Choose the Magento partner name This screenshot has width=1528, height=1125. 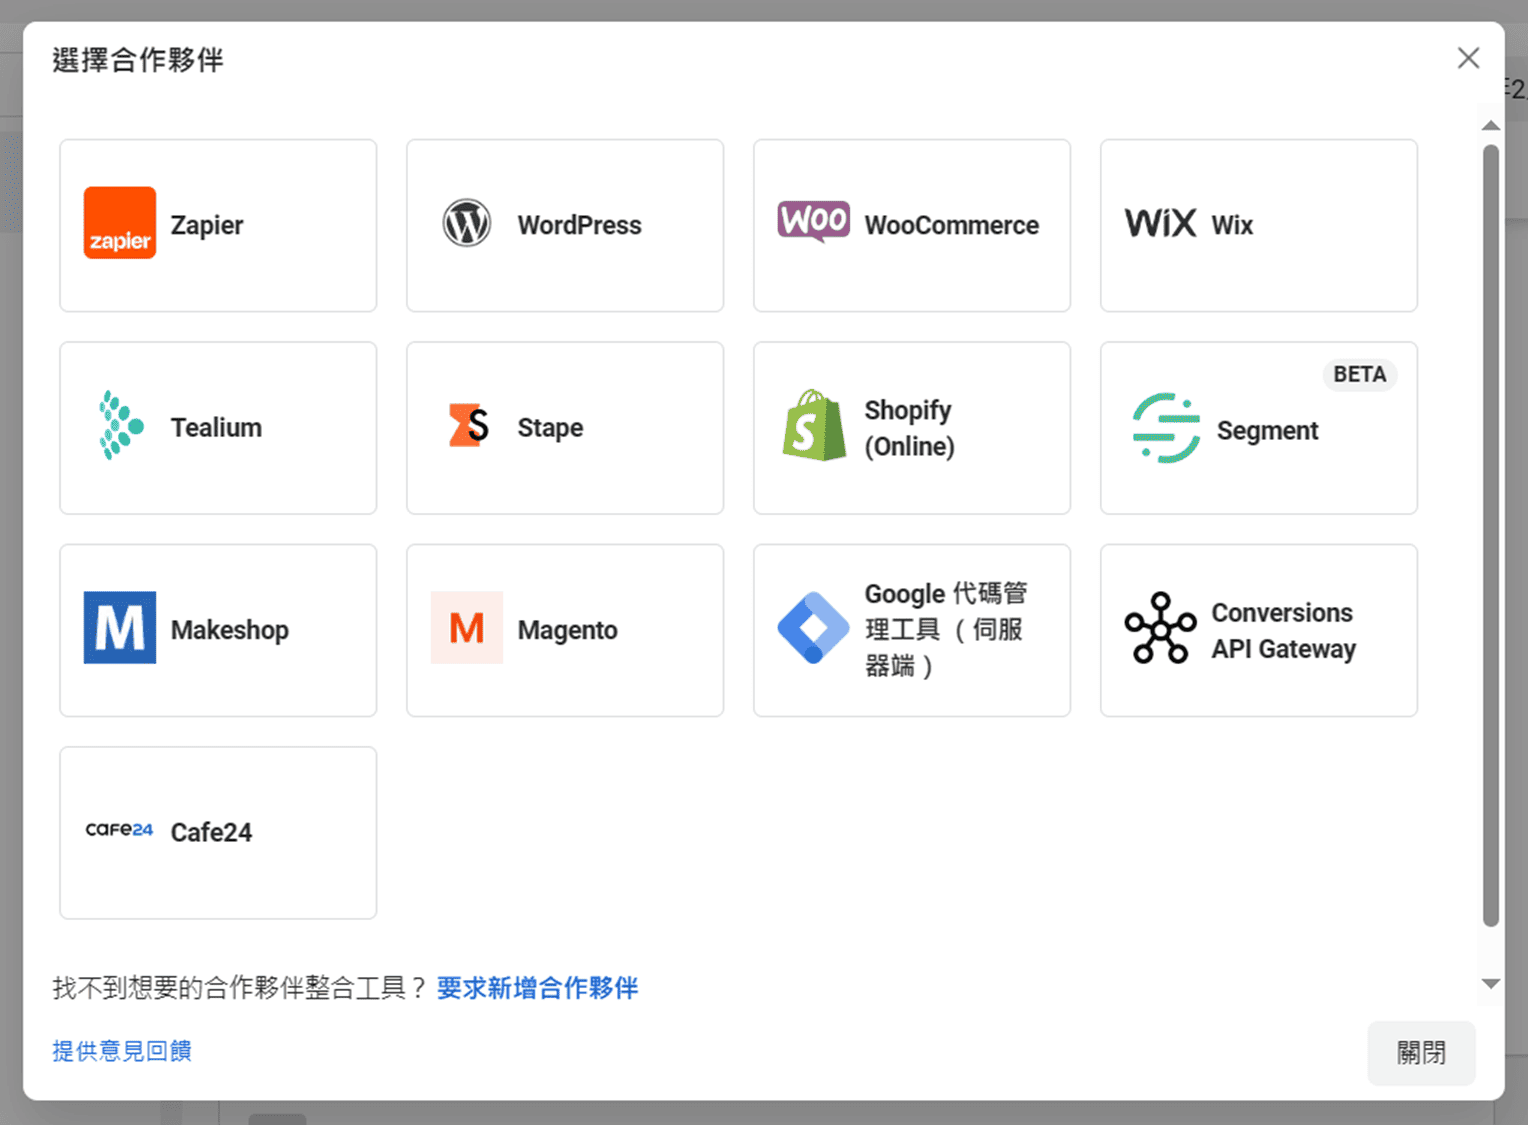click(568, 630)
